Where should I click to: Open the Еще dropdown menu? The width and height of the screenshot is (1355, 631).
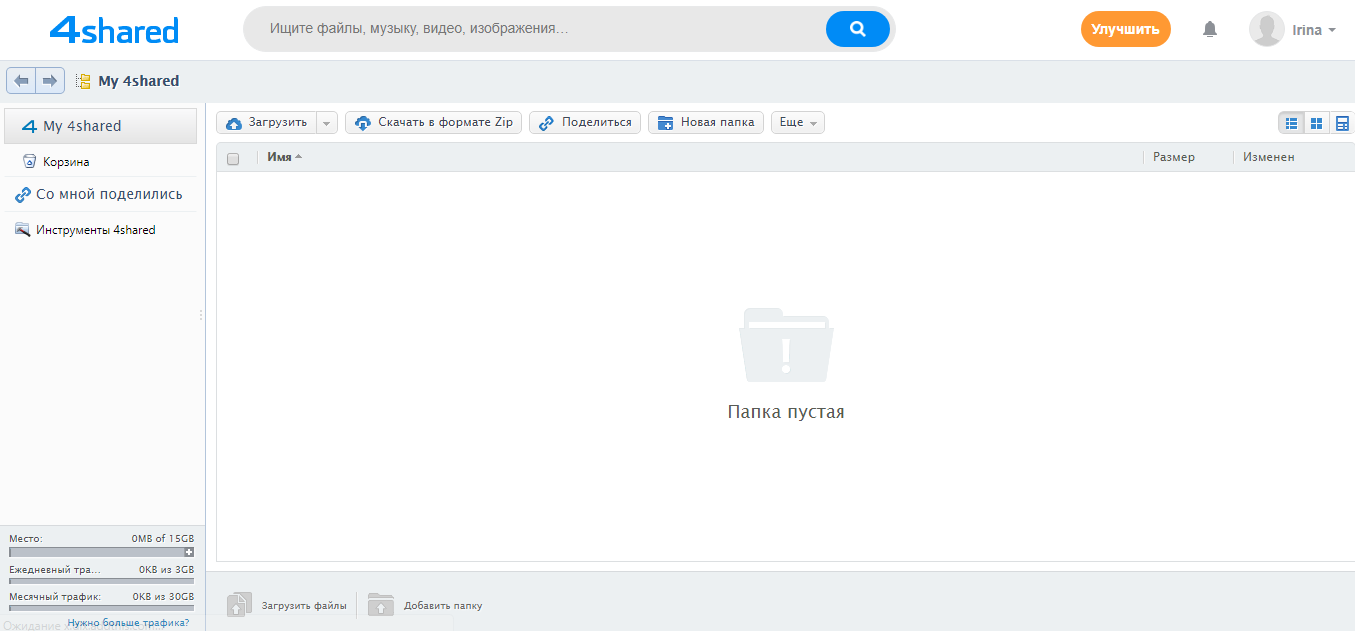click(797, 122)
